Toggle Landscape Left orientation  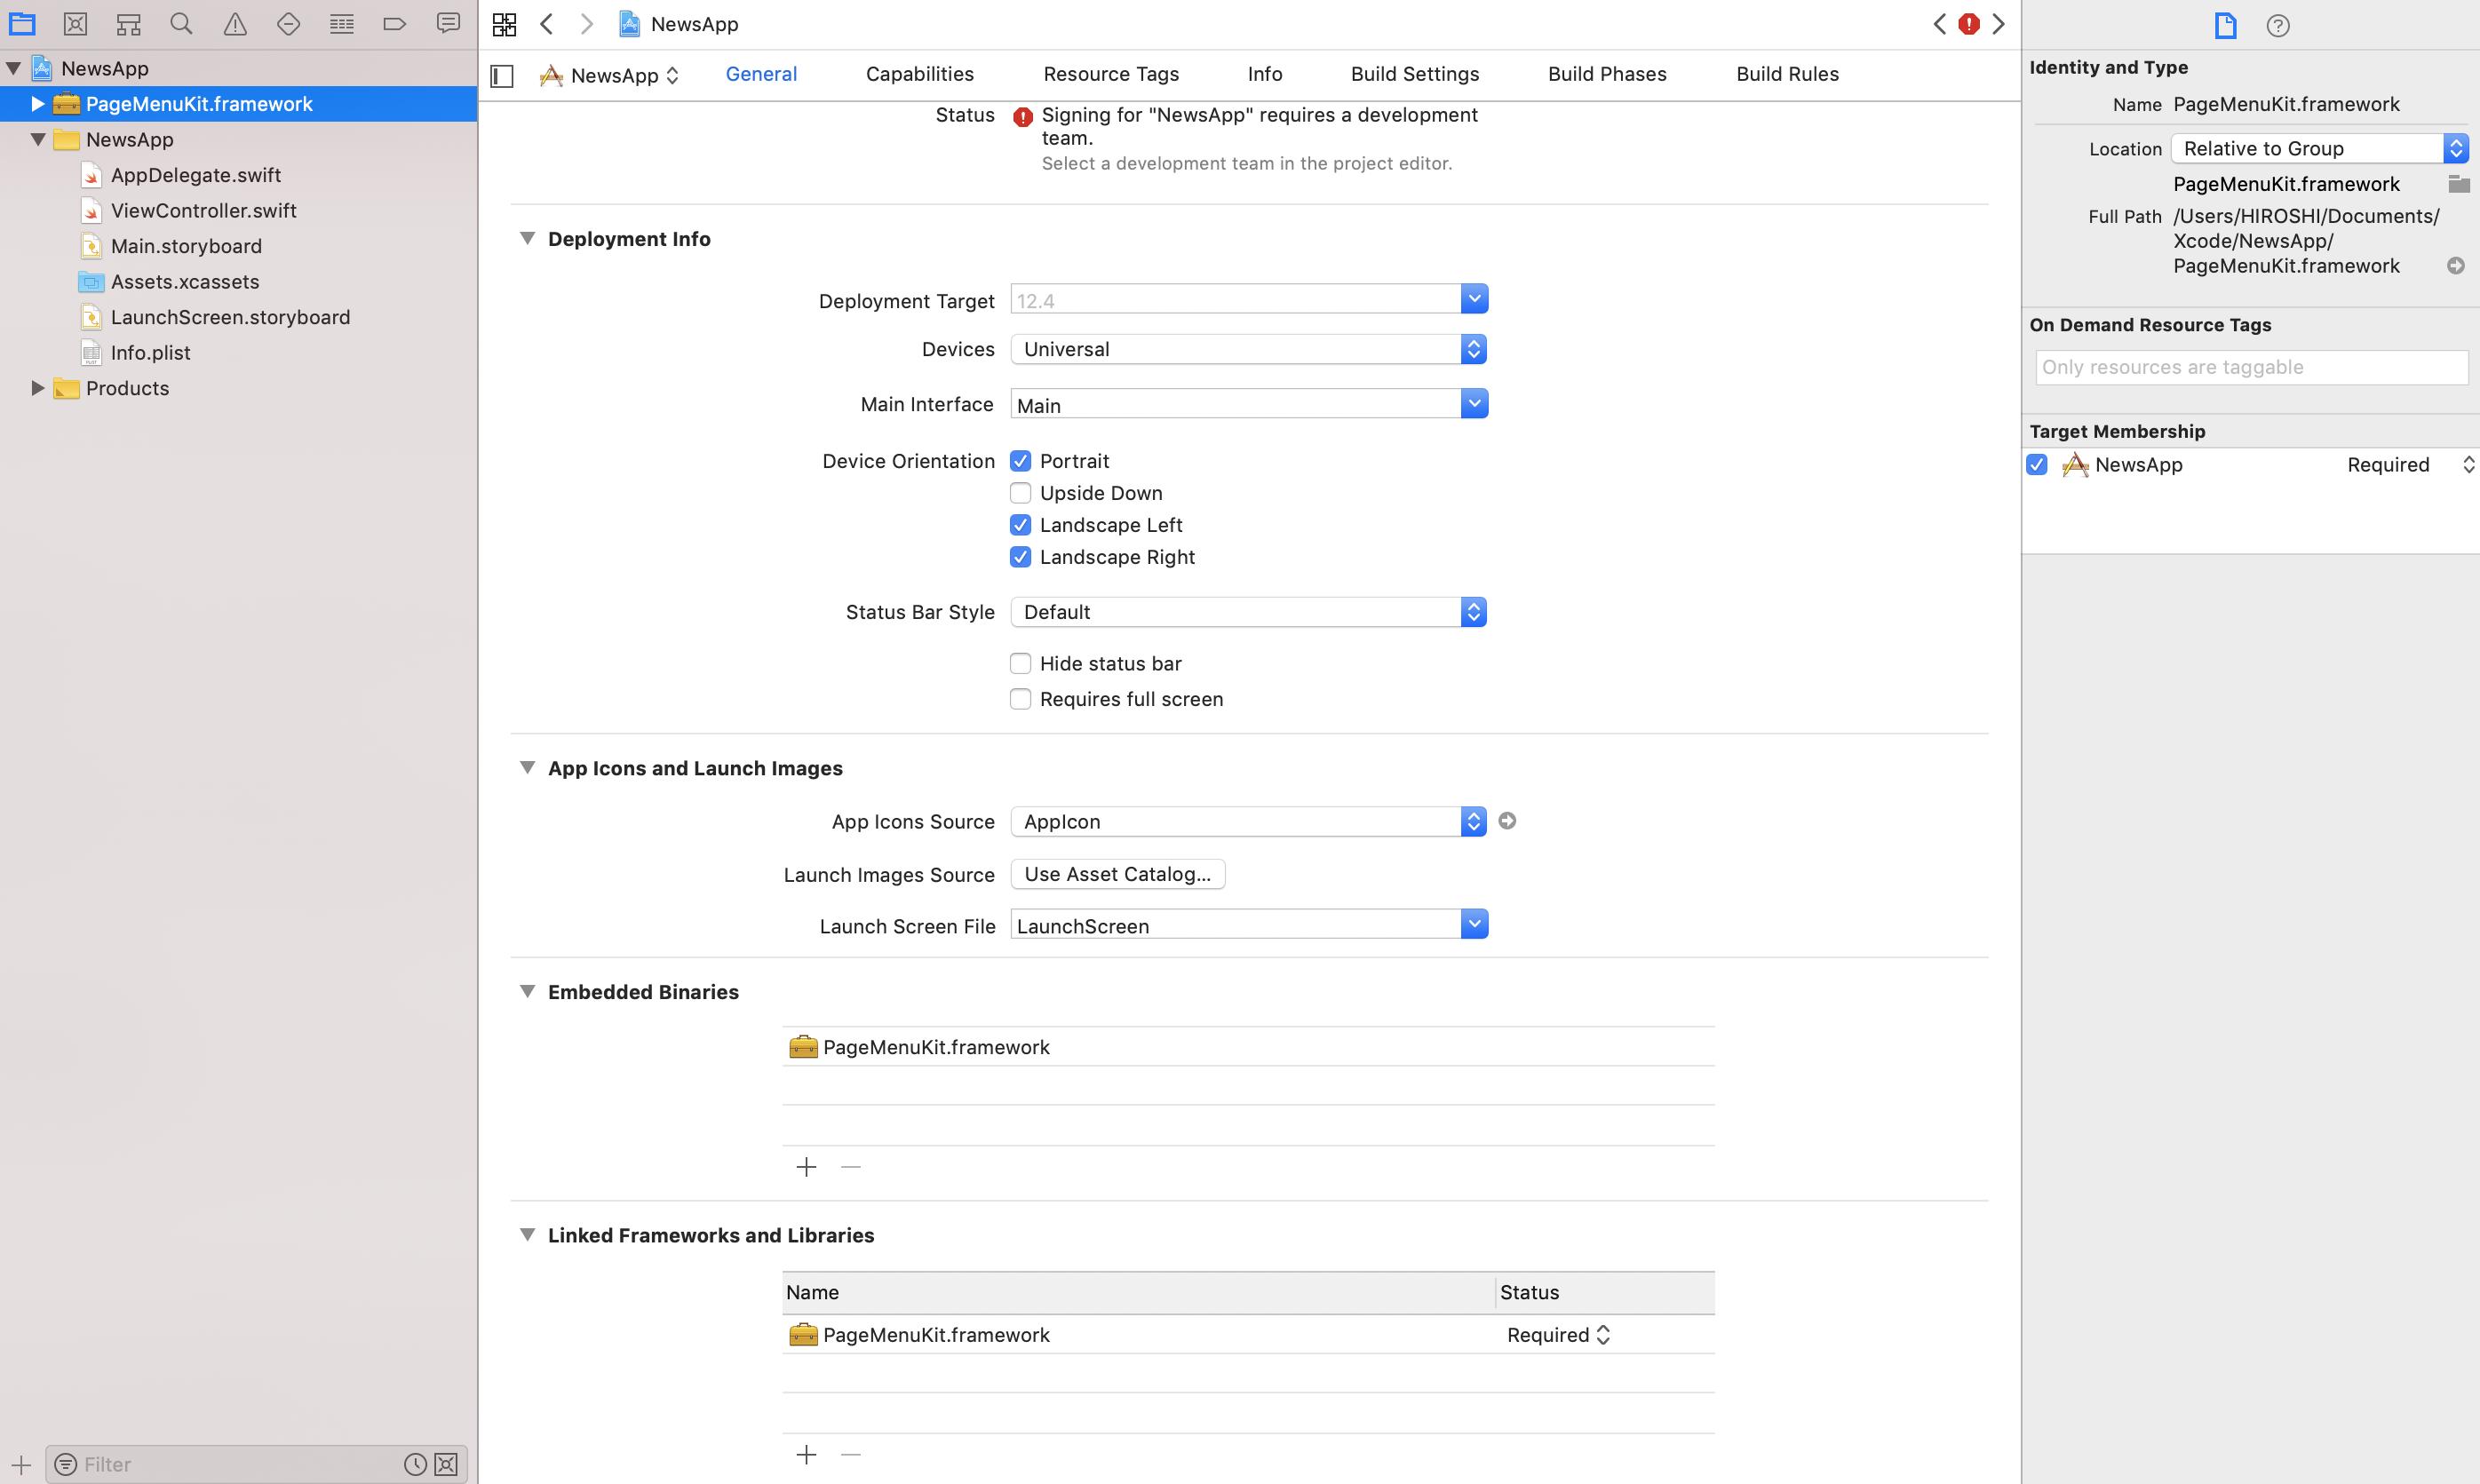point(1020,525)
